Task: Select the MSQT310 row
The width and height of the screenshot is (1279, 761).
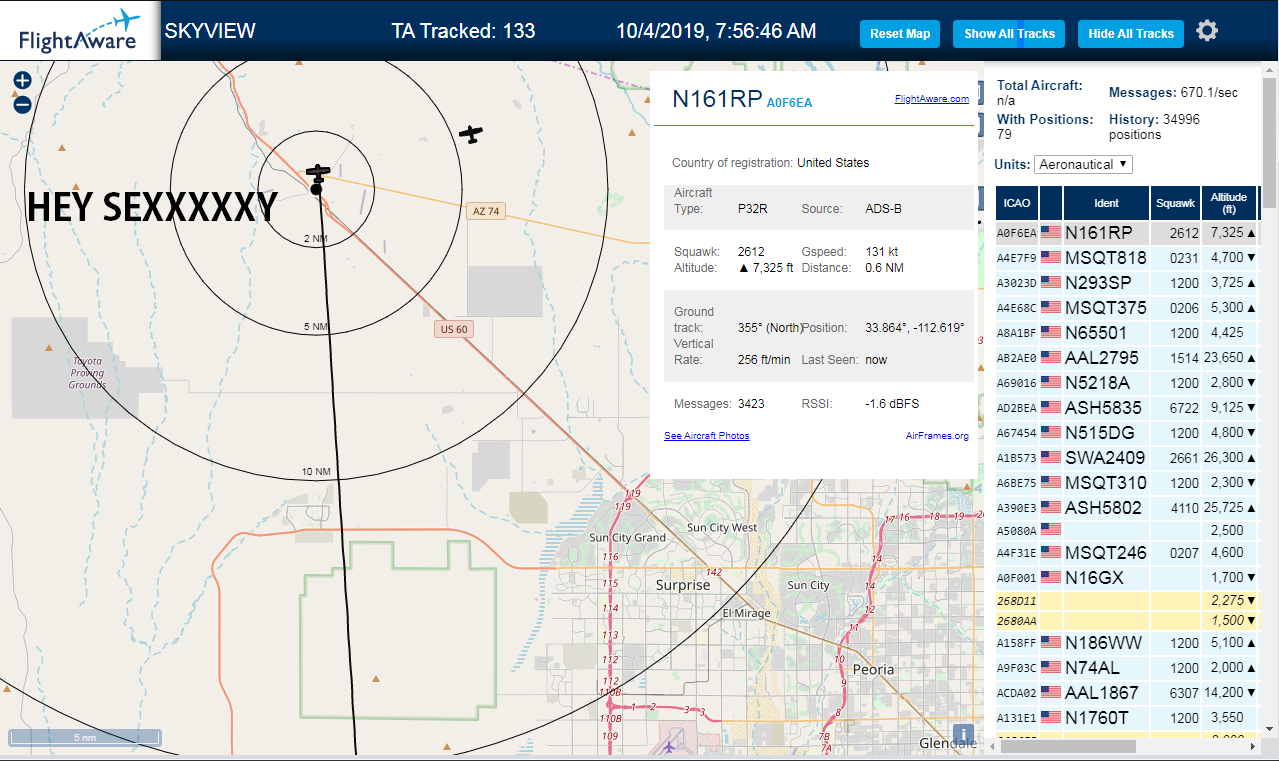Action: click(x=1127, y=483)
